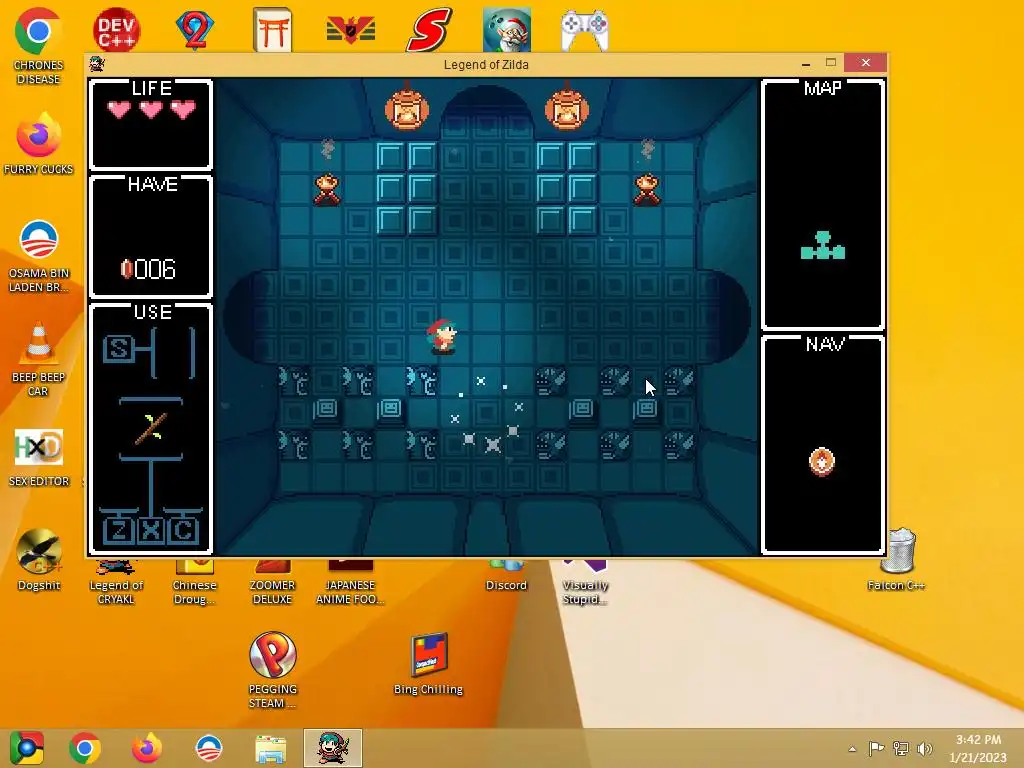Open the torii gate desktop icon
1024x768 pixels.
[272, 29]
